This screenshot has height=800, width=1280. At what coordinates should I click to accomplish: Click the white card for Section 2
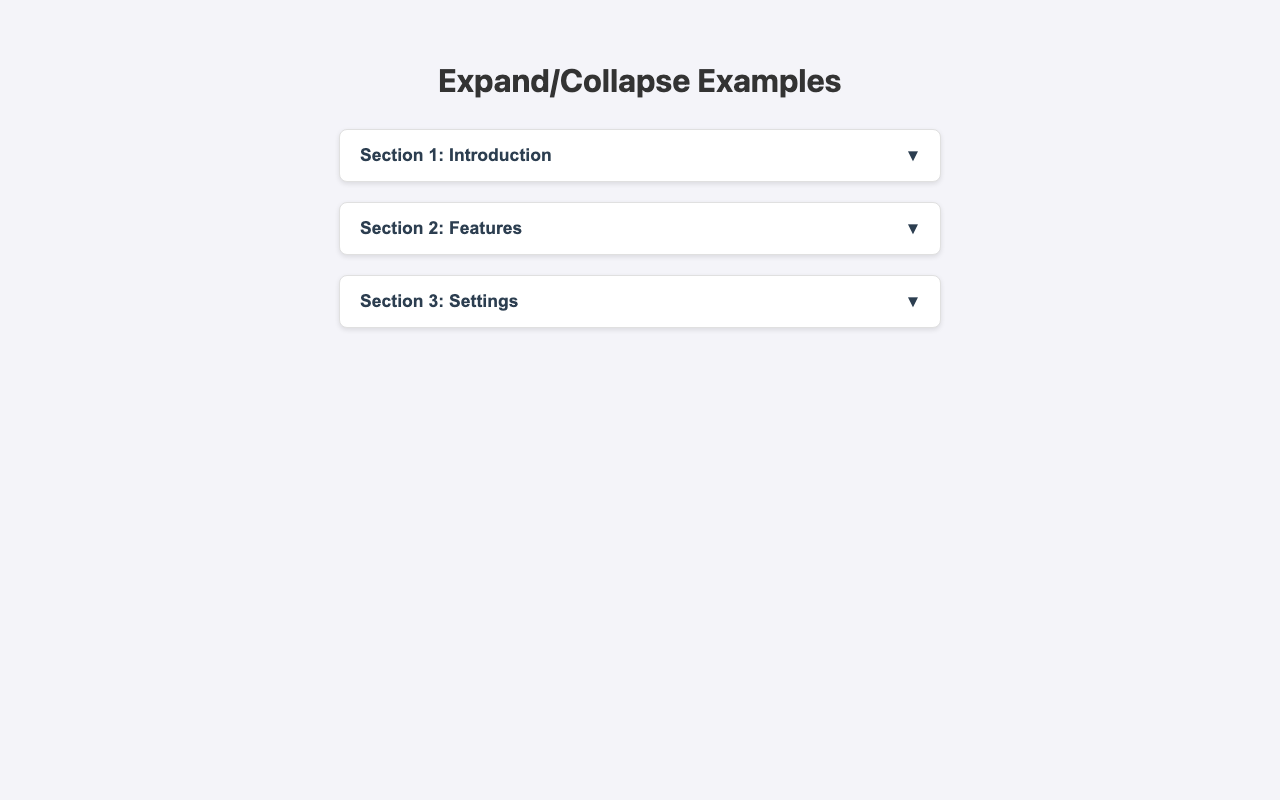click(640, 228)
